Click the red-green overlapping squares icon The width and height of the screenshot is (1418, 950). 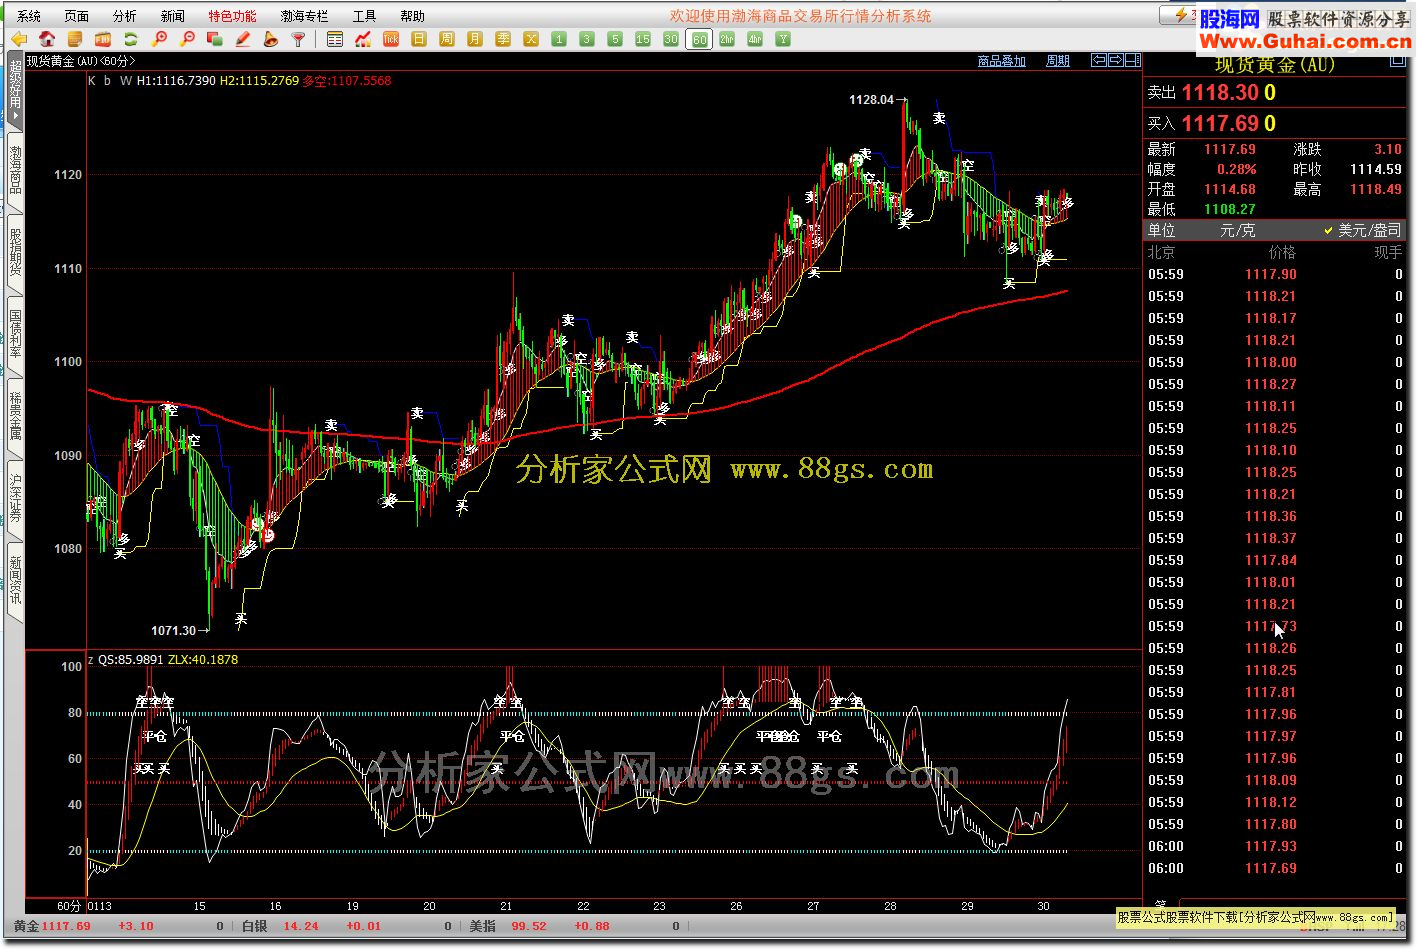(x=215, y=39)
